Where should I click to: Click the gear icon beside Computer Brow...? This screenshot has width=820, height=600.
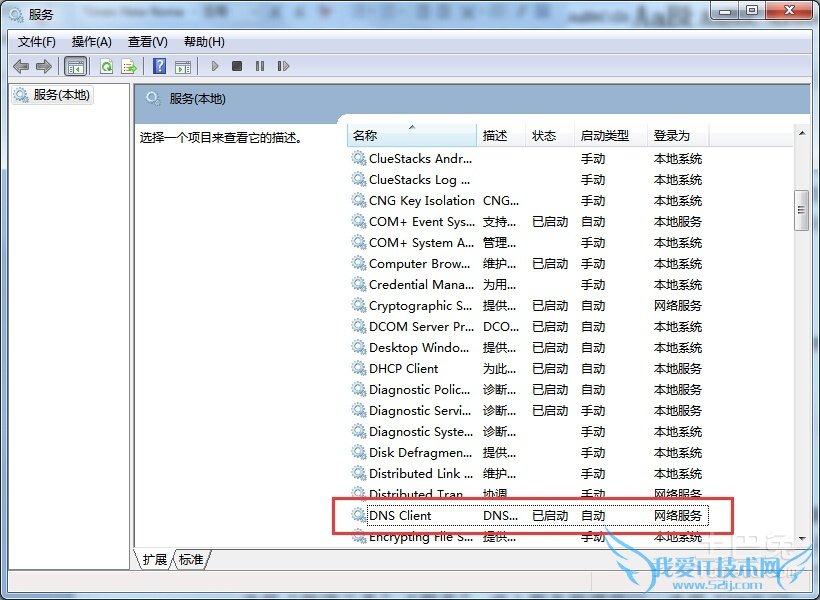coord(358,263)
